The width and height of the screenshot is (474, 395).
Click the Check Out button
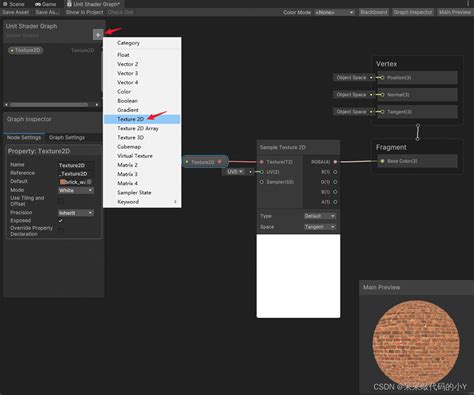(x=120, y=12)
